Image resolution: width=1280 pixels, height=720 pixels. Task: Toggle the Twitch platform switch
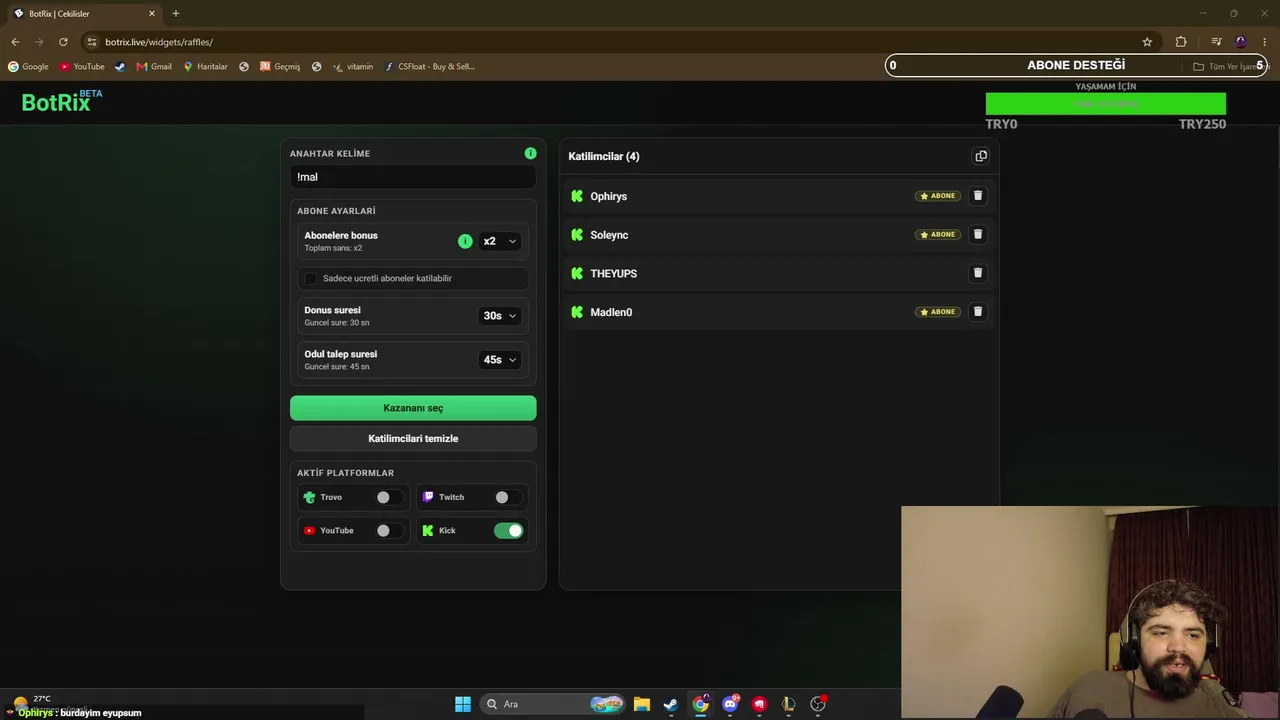coord(508,497)
